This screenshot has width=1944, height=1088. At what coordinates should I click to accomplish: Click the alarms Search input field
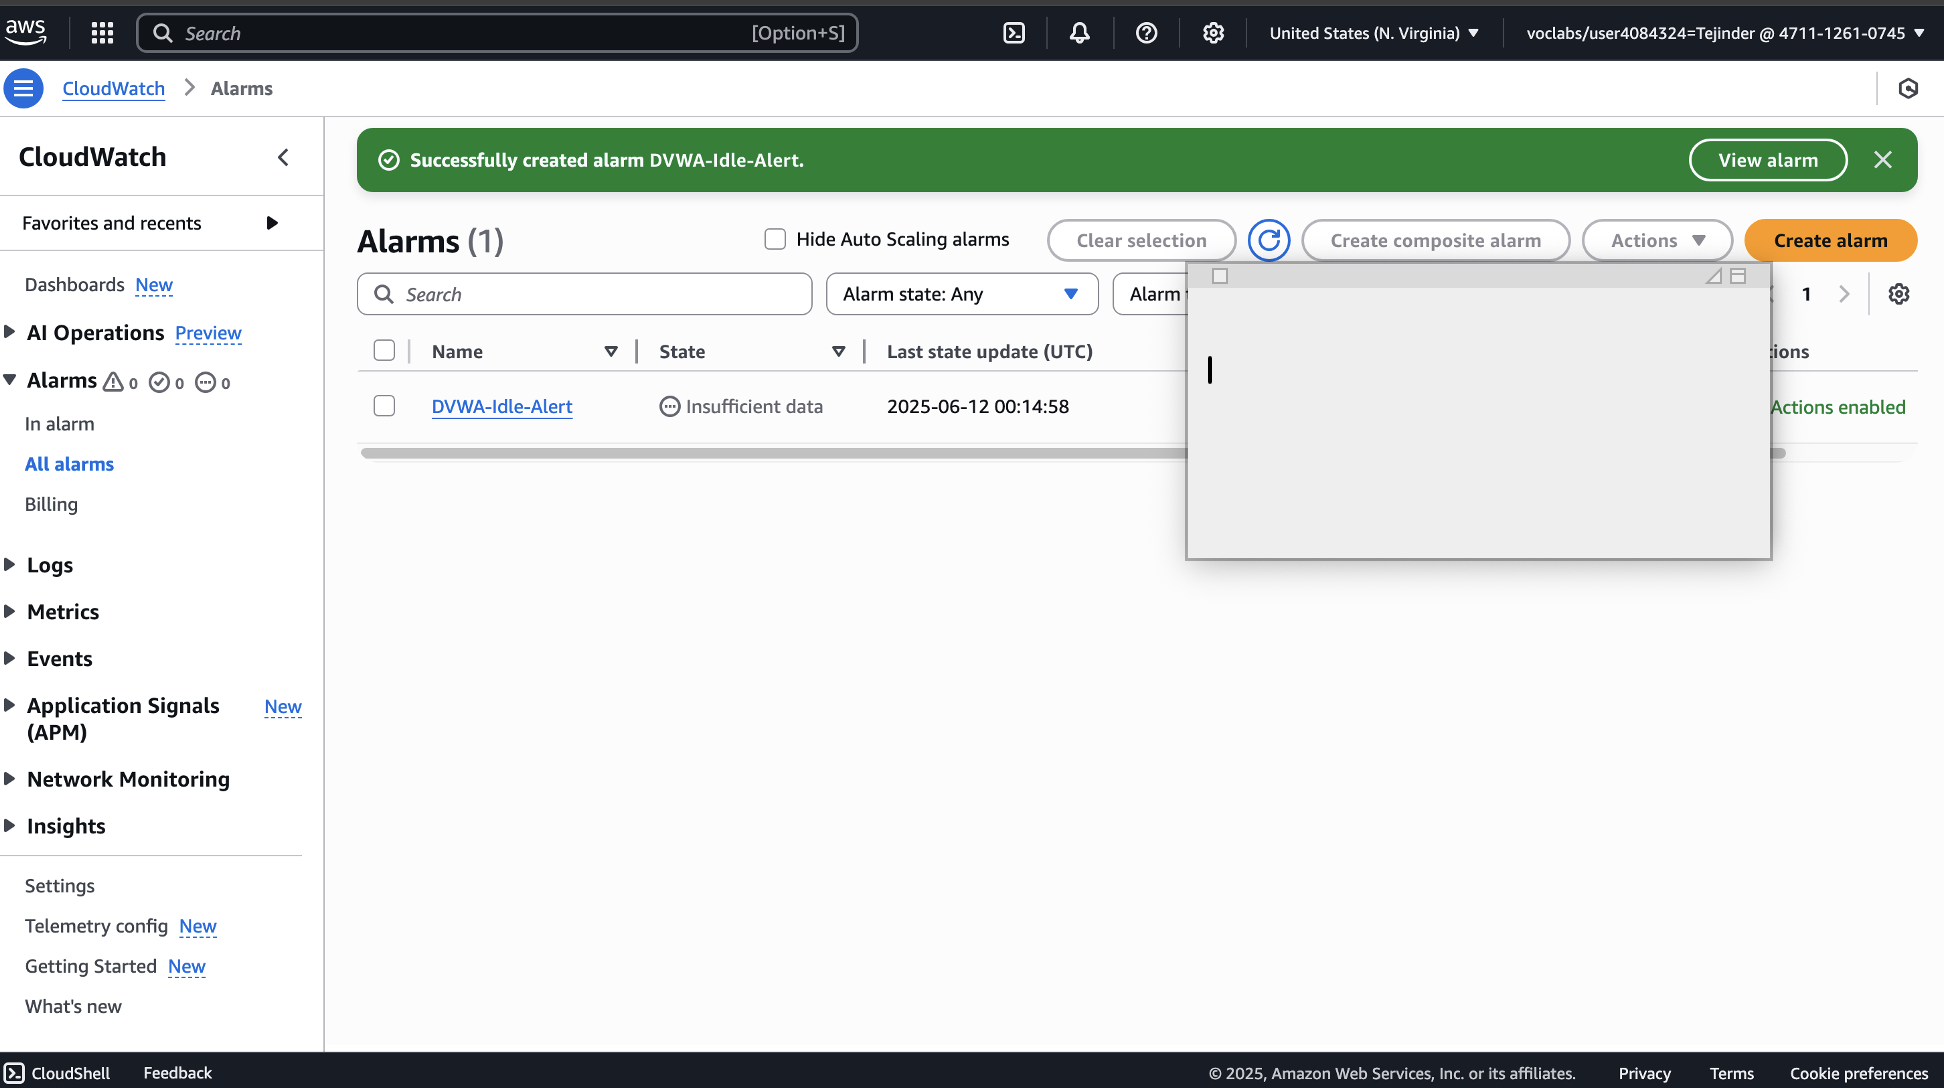(585, 294)
